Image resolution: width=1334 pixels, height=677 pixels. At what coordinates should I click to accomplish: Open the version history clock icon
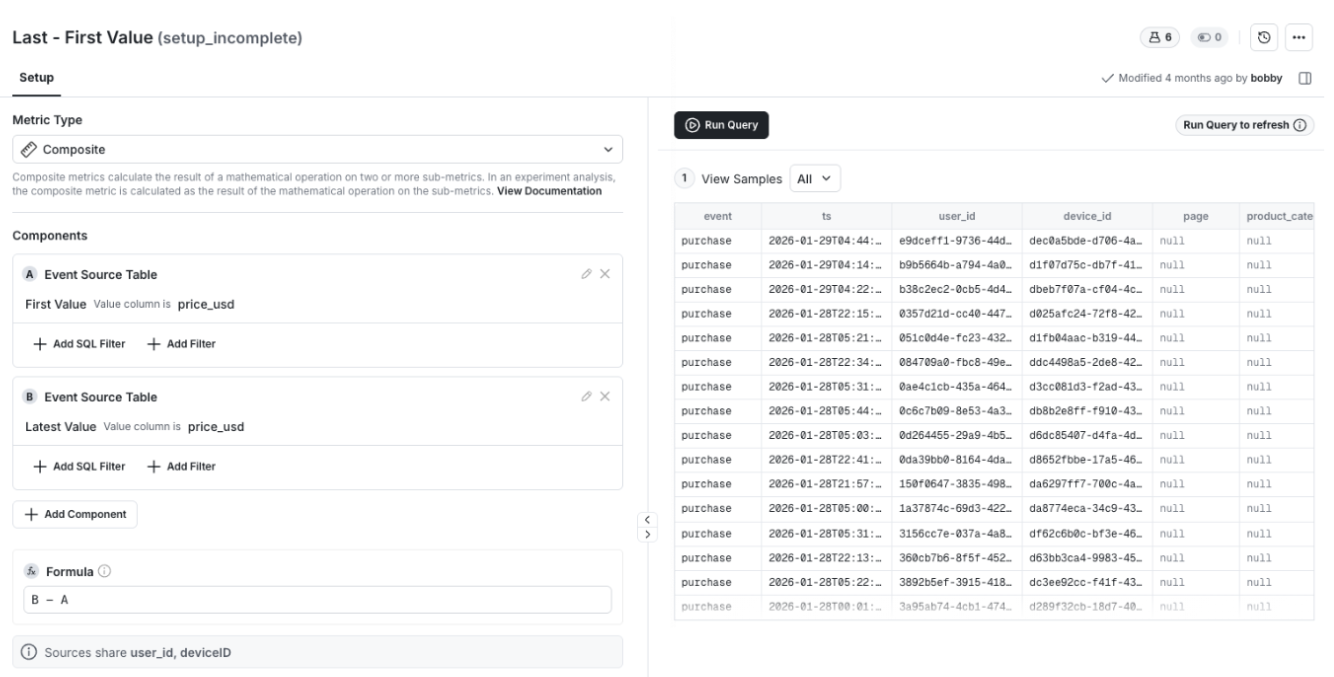[1264, 37]
